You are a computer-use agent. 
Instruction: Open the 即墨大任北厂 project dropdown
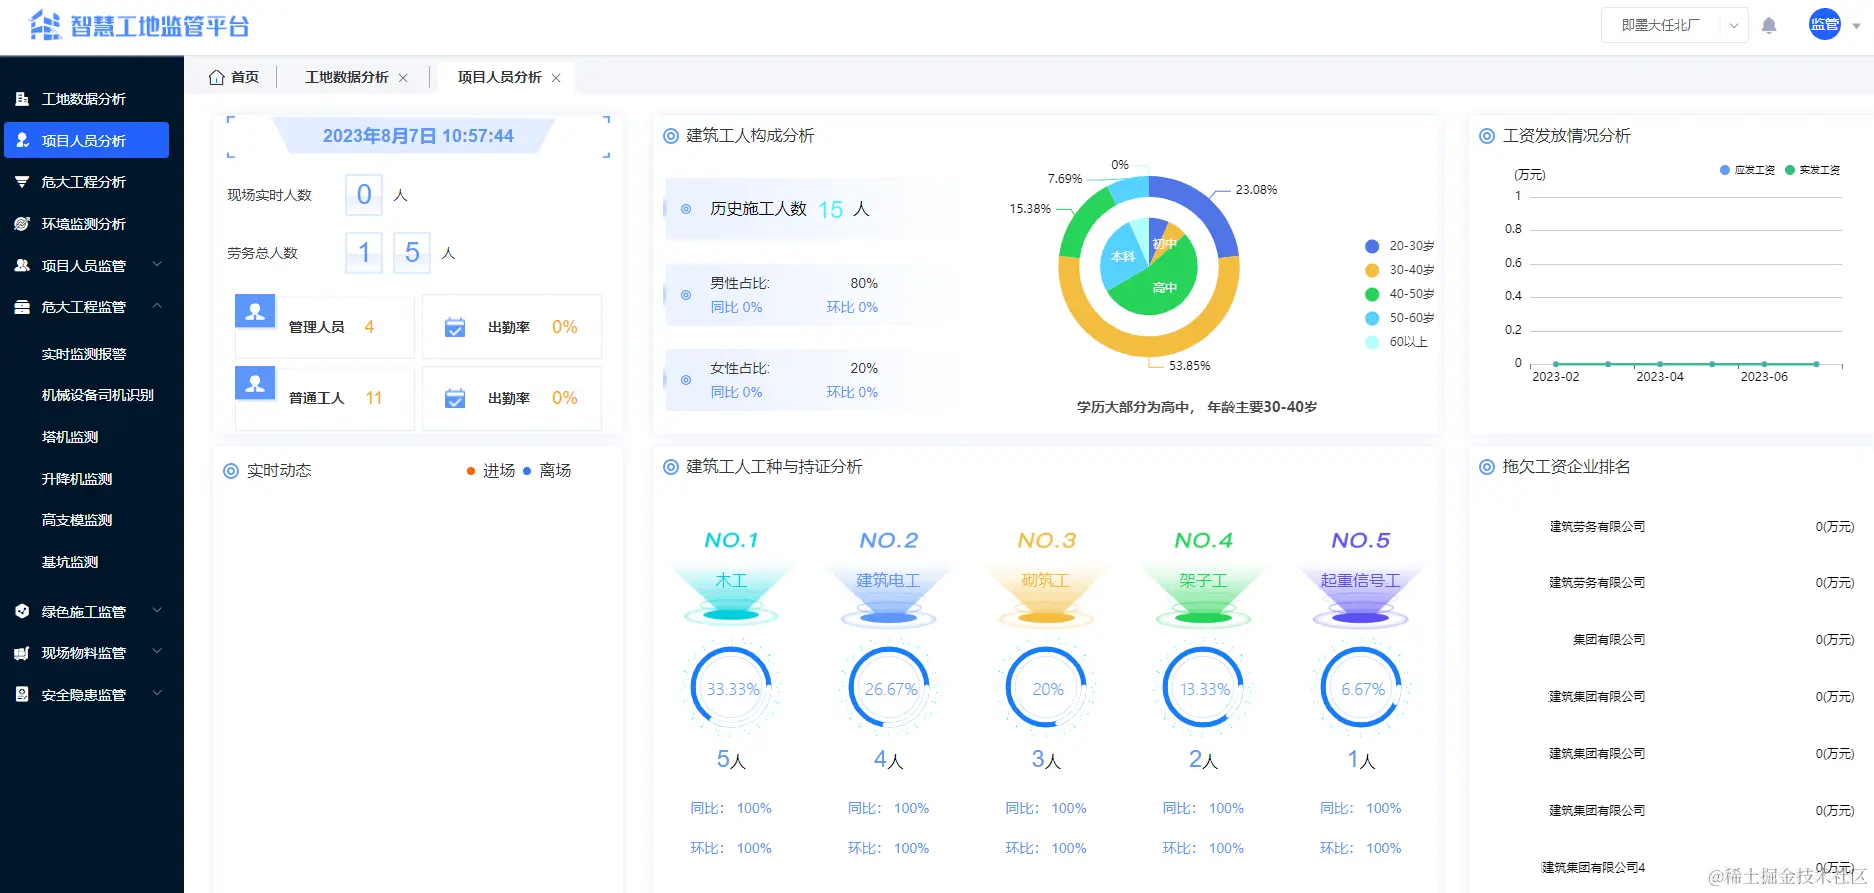pos(1674,25)
